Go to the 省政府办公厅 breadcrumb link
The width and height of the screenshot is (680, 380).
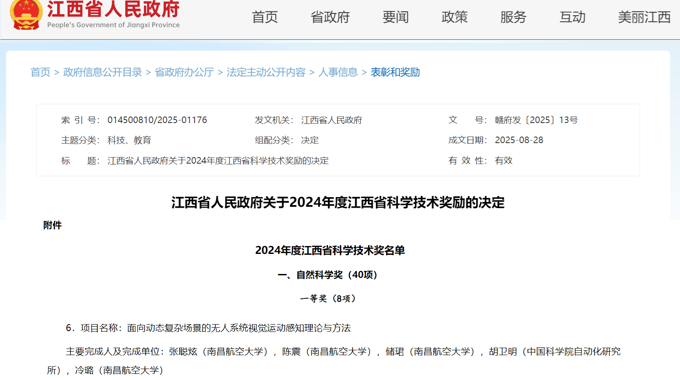184,72
